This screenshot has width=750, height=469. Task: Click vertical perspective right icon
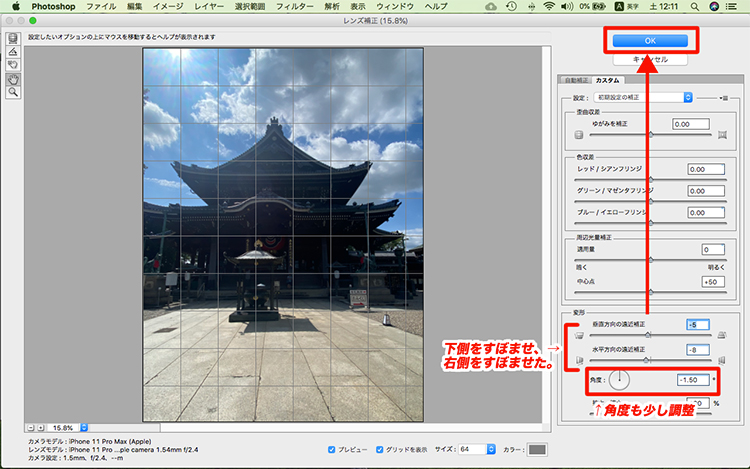click(x=722, y=335)
